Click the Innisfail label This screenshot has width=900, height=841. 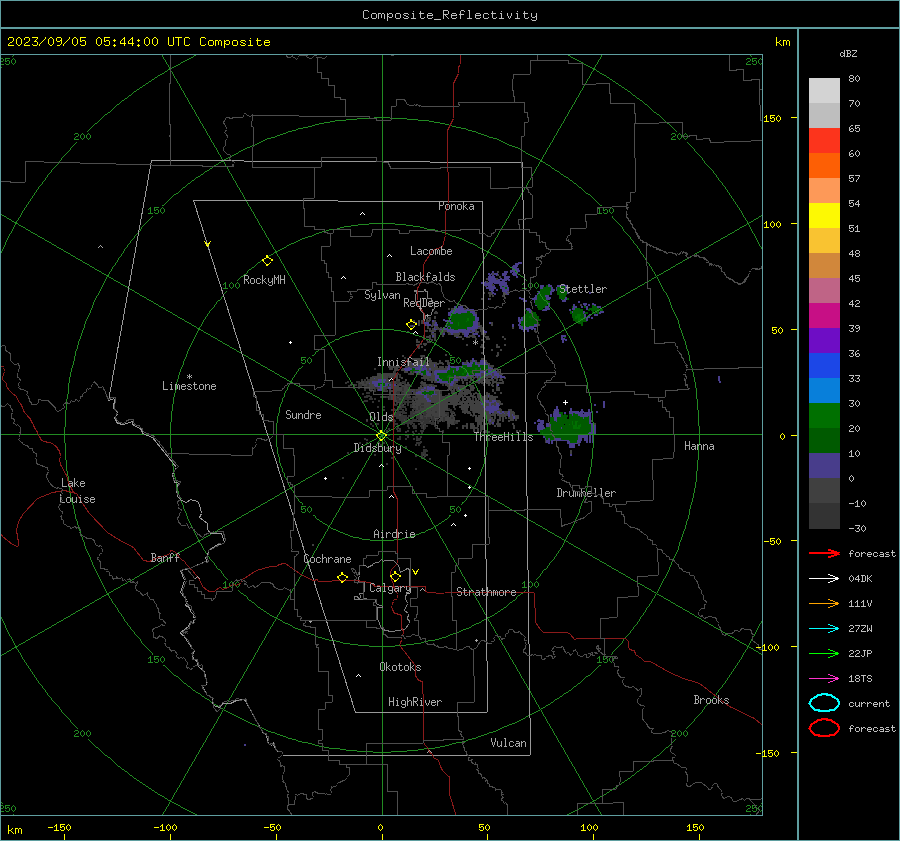pos(403,362)
